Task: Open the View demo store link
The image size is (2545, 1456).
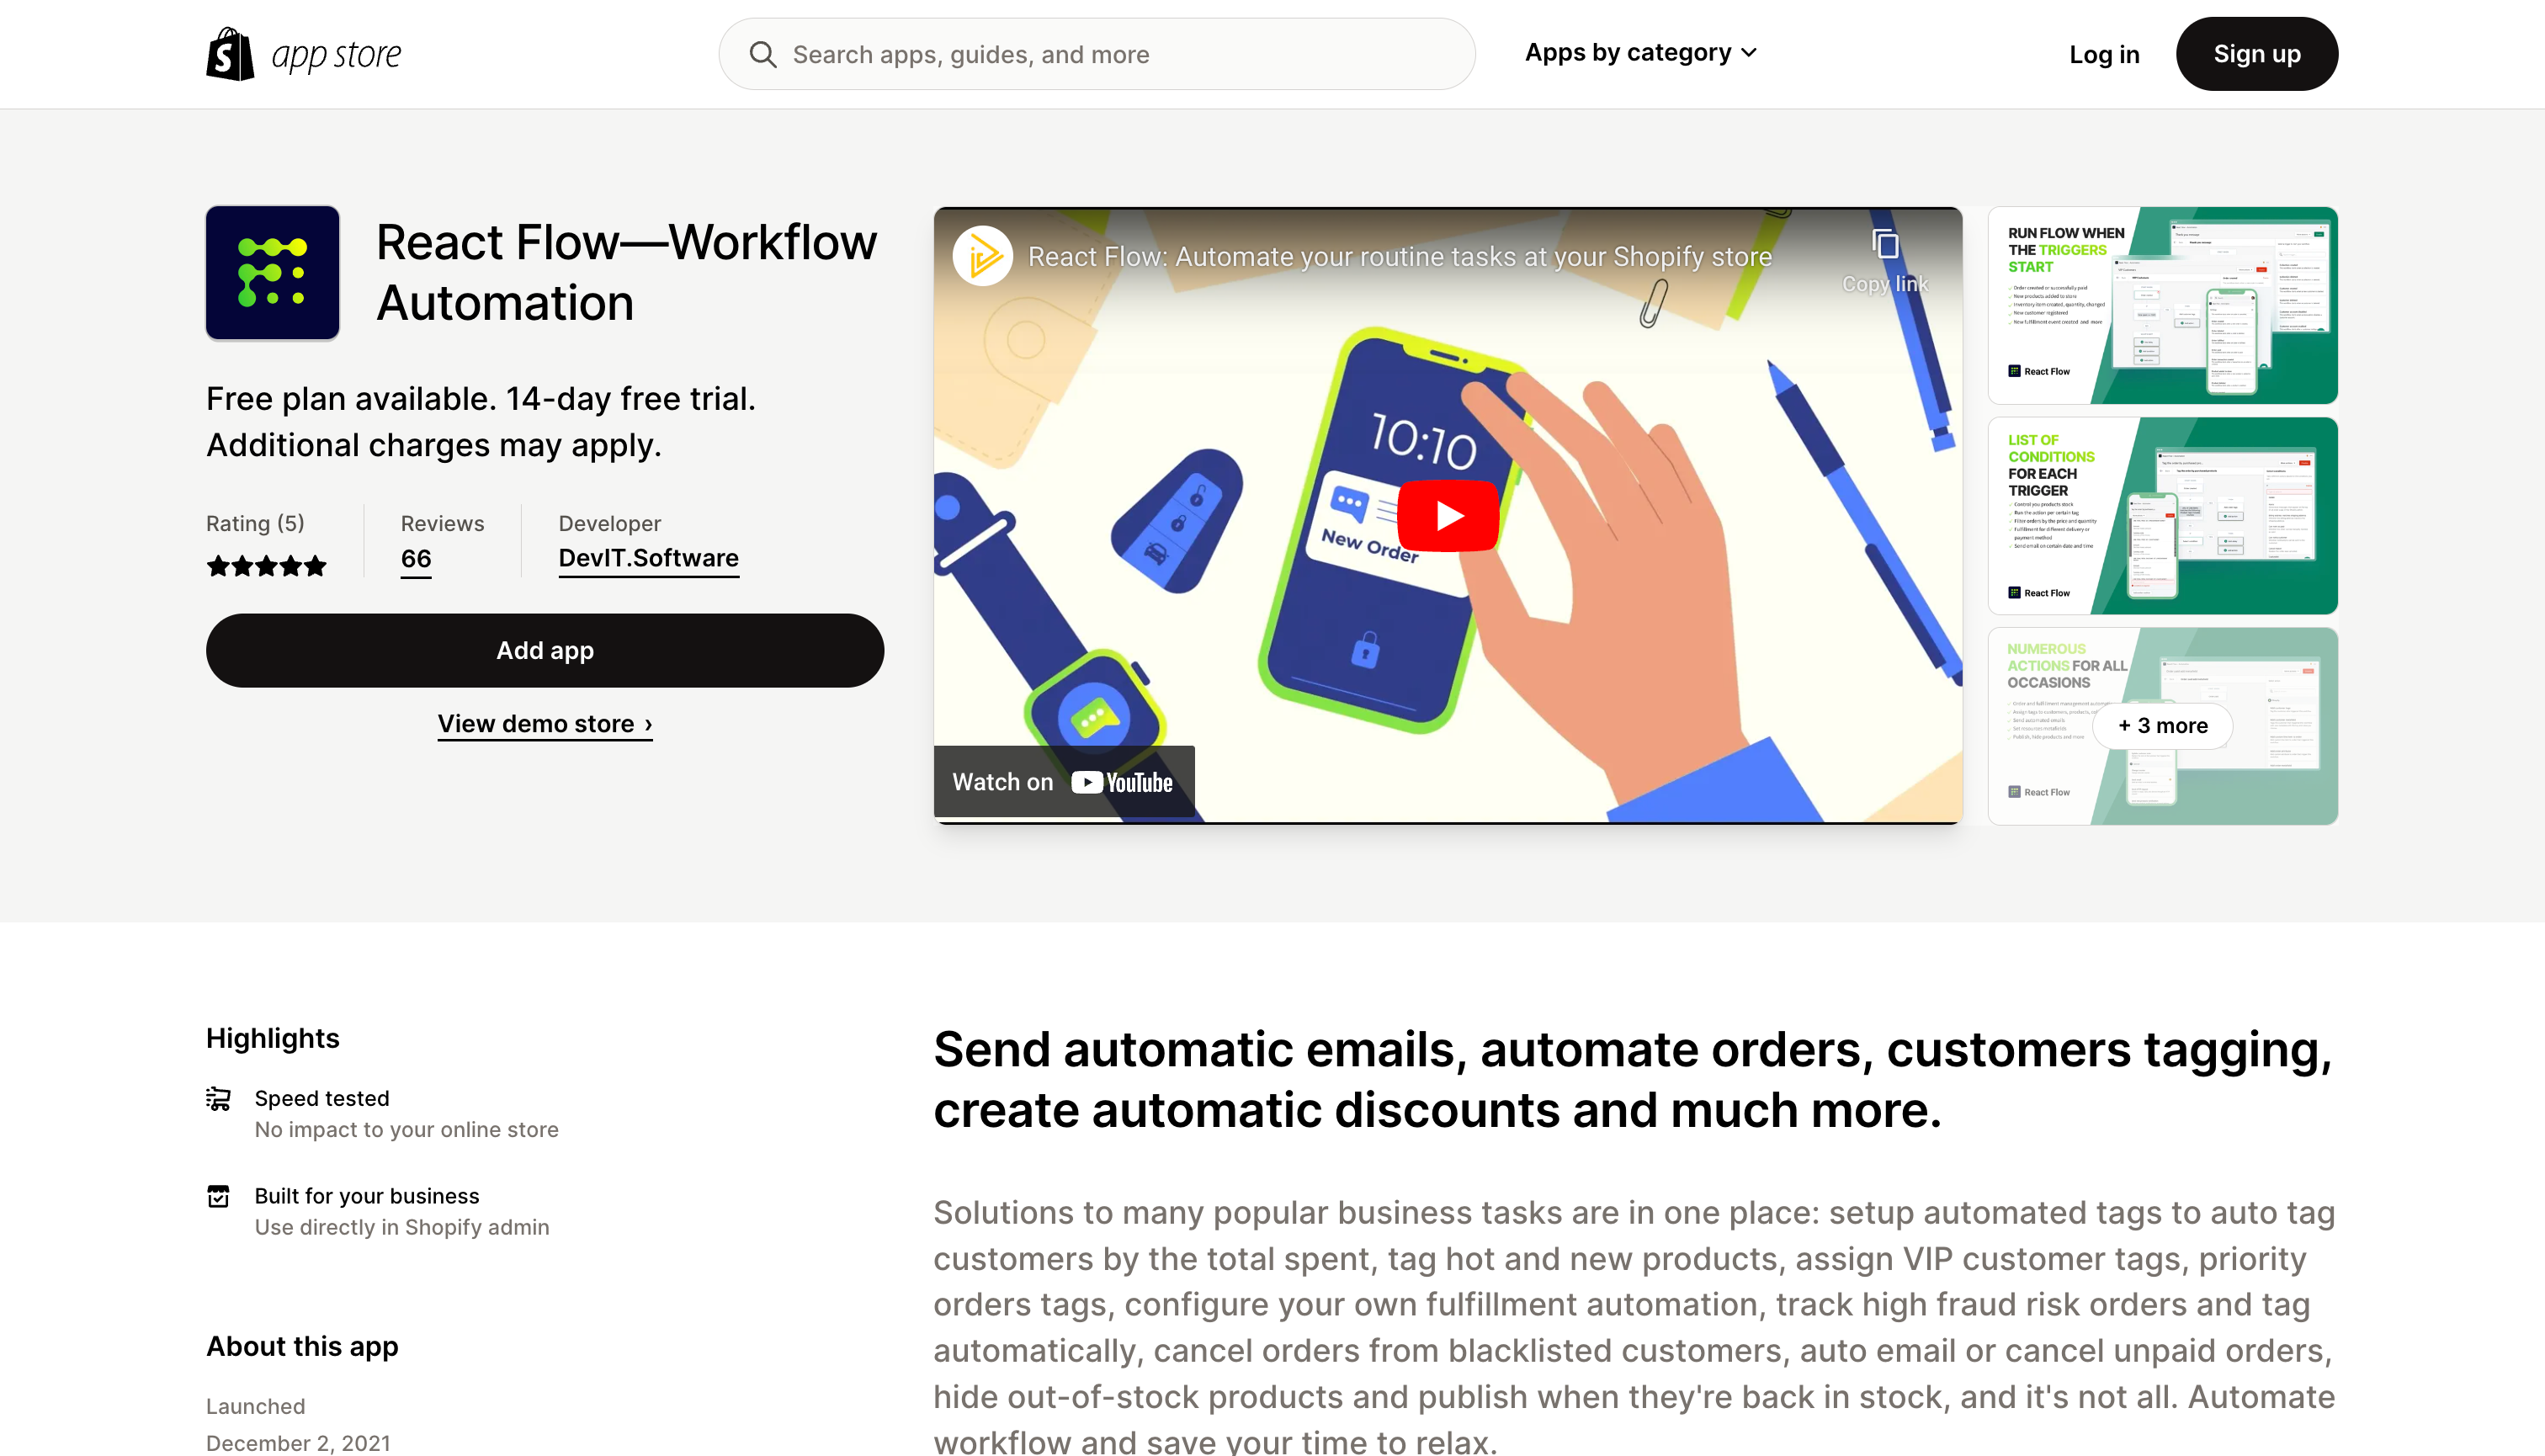Action: tap(545, 724)
